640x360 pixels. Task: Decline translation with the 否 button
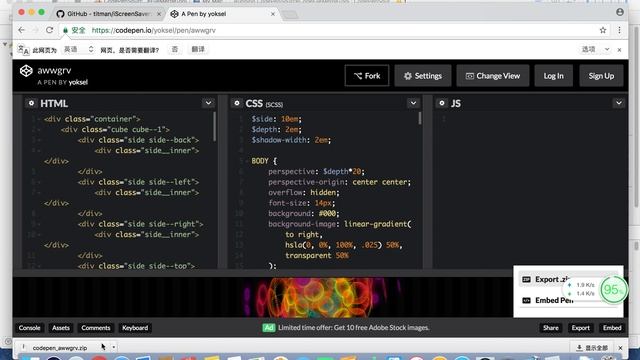pos(175,49)
